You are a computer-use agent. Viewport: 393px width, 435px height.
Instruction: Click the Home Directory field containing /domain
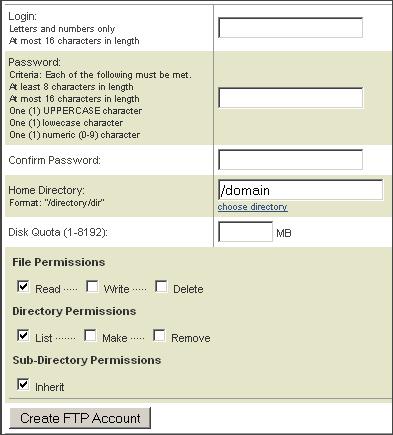(x=300, y=190)
